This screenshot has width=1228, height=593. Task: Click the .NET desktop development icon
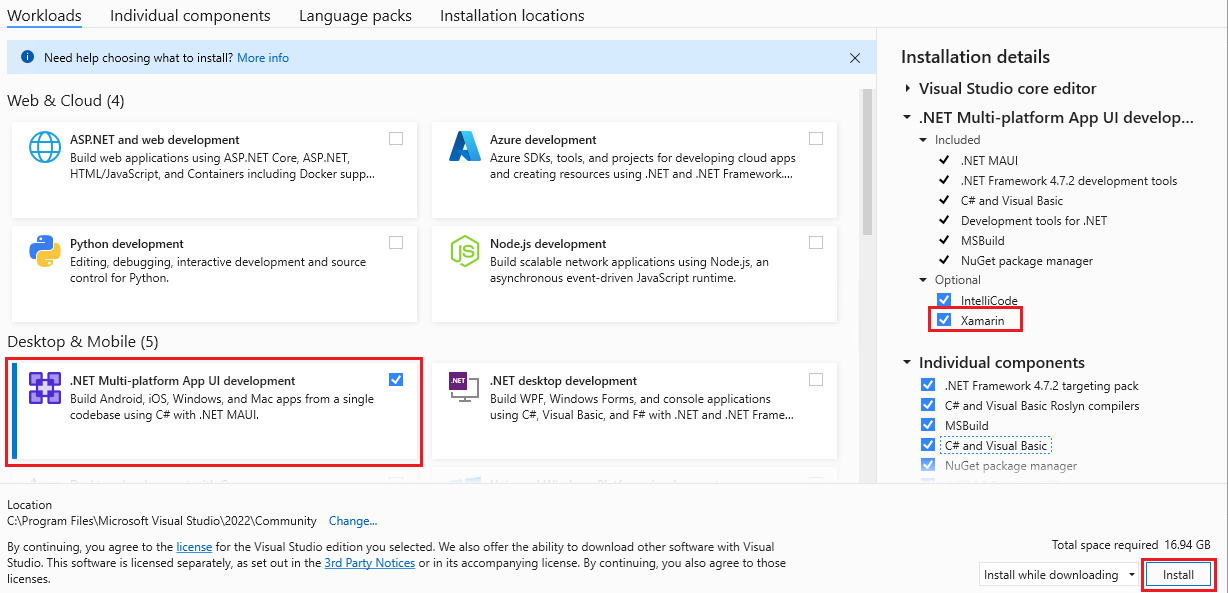click(464, 388)
